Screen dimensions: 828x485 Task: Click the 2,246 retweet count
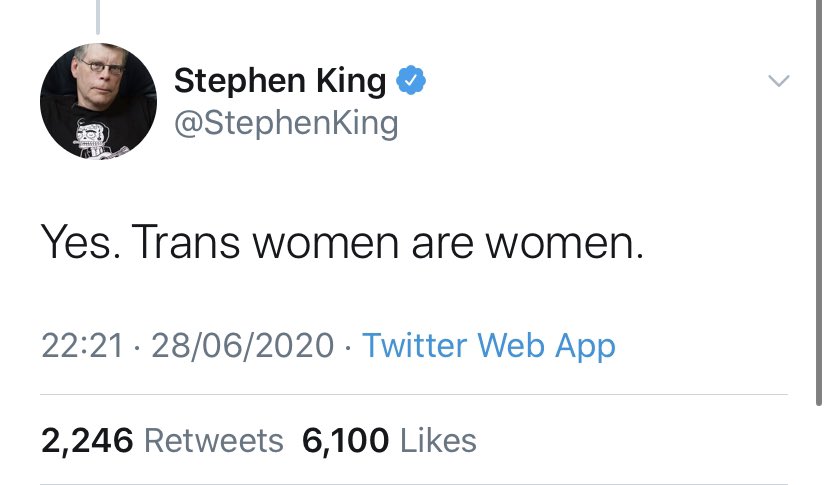pyautogui.click(x=88, y=440)
